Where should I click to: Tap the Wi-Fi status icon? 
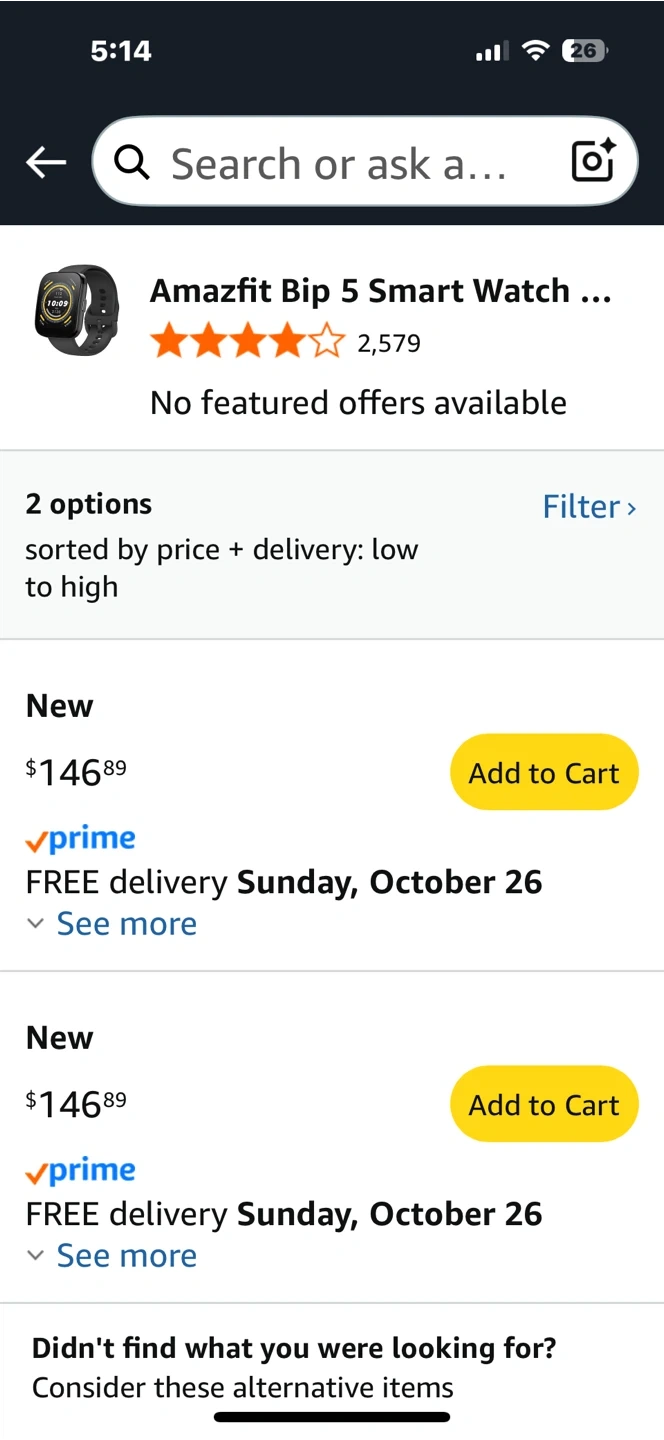click(x=537, y=51)
